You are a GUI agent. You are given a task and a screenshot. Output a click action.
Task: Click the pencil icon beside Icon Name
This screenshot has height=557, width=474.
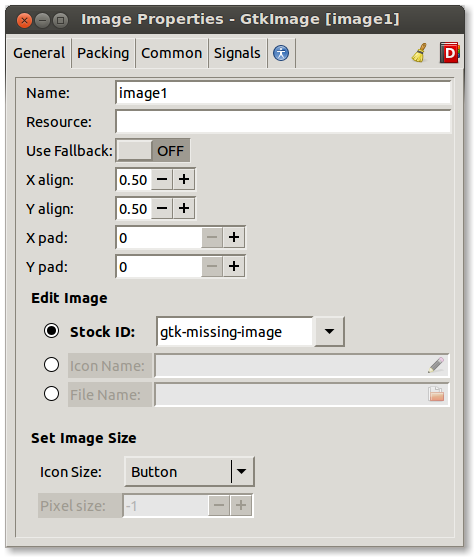436,365
